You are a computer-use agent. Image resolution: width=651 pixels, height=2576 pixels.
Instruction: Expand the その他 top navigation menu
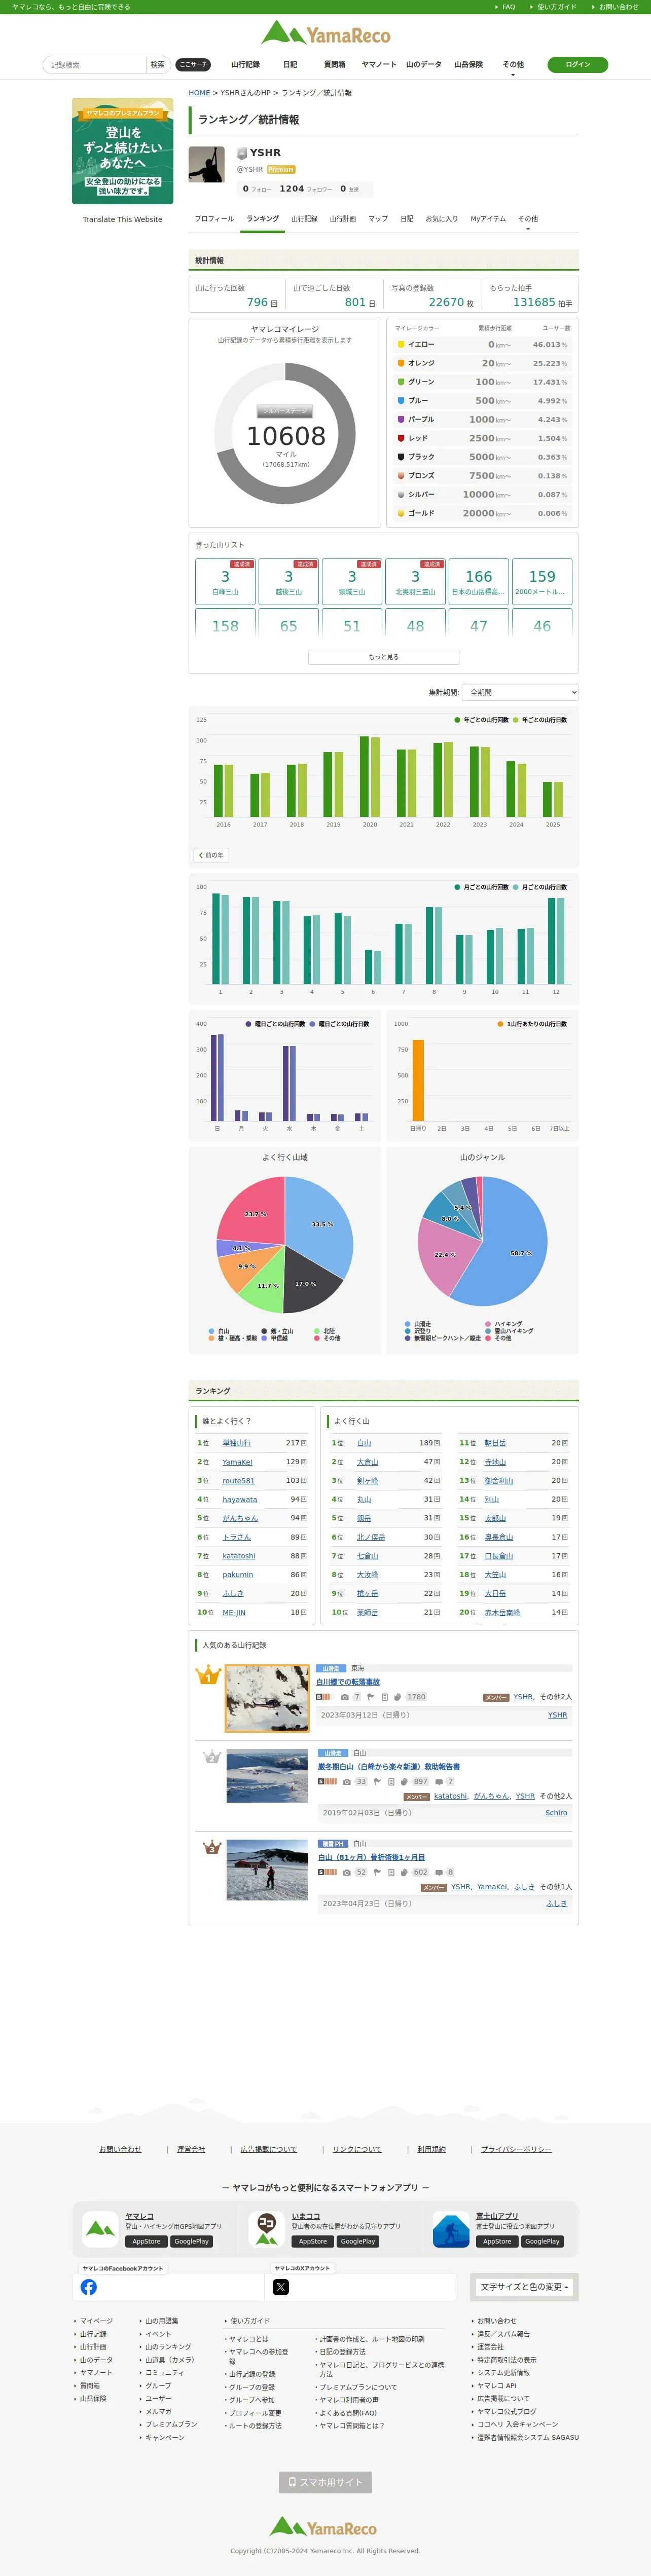(x=513, y=64)
